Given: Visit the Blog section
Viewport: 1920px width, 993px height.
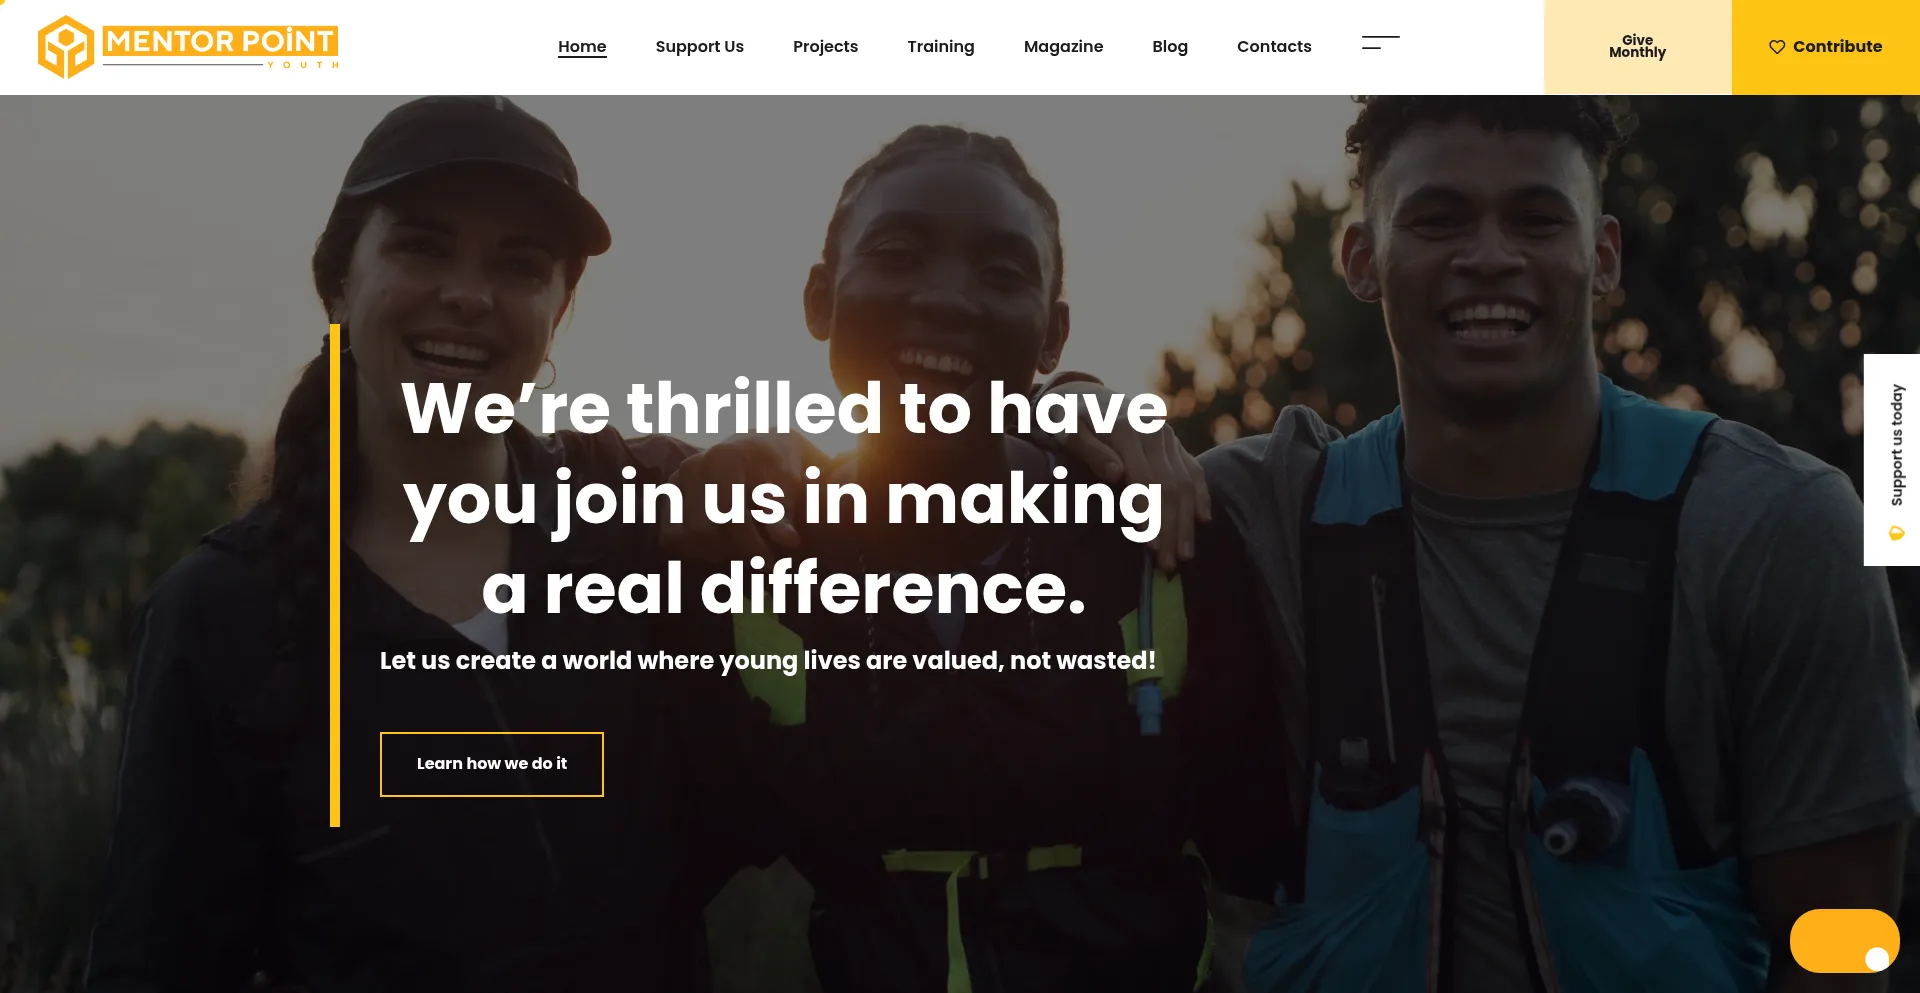Looking at the screenshot, I should [1170, 47].
